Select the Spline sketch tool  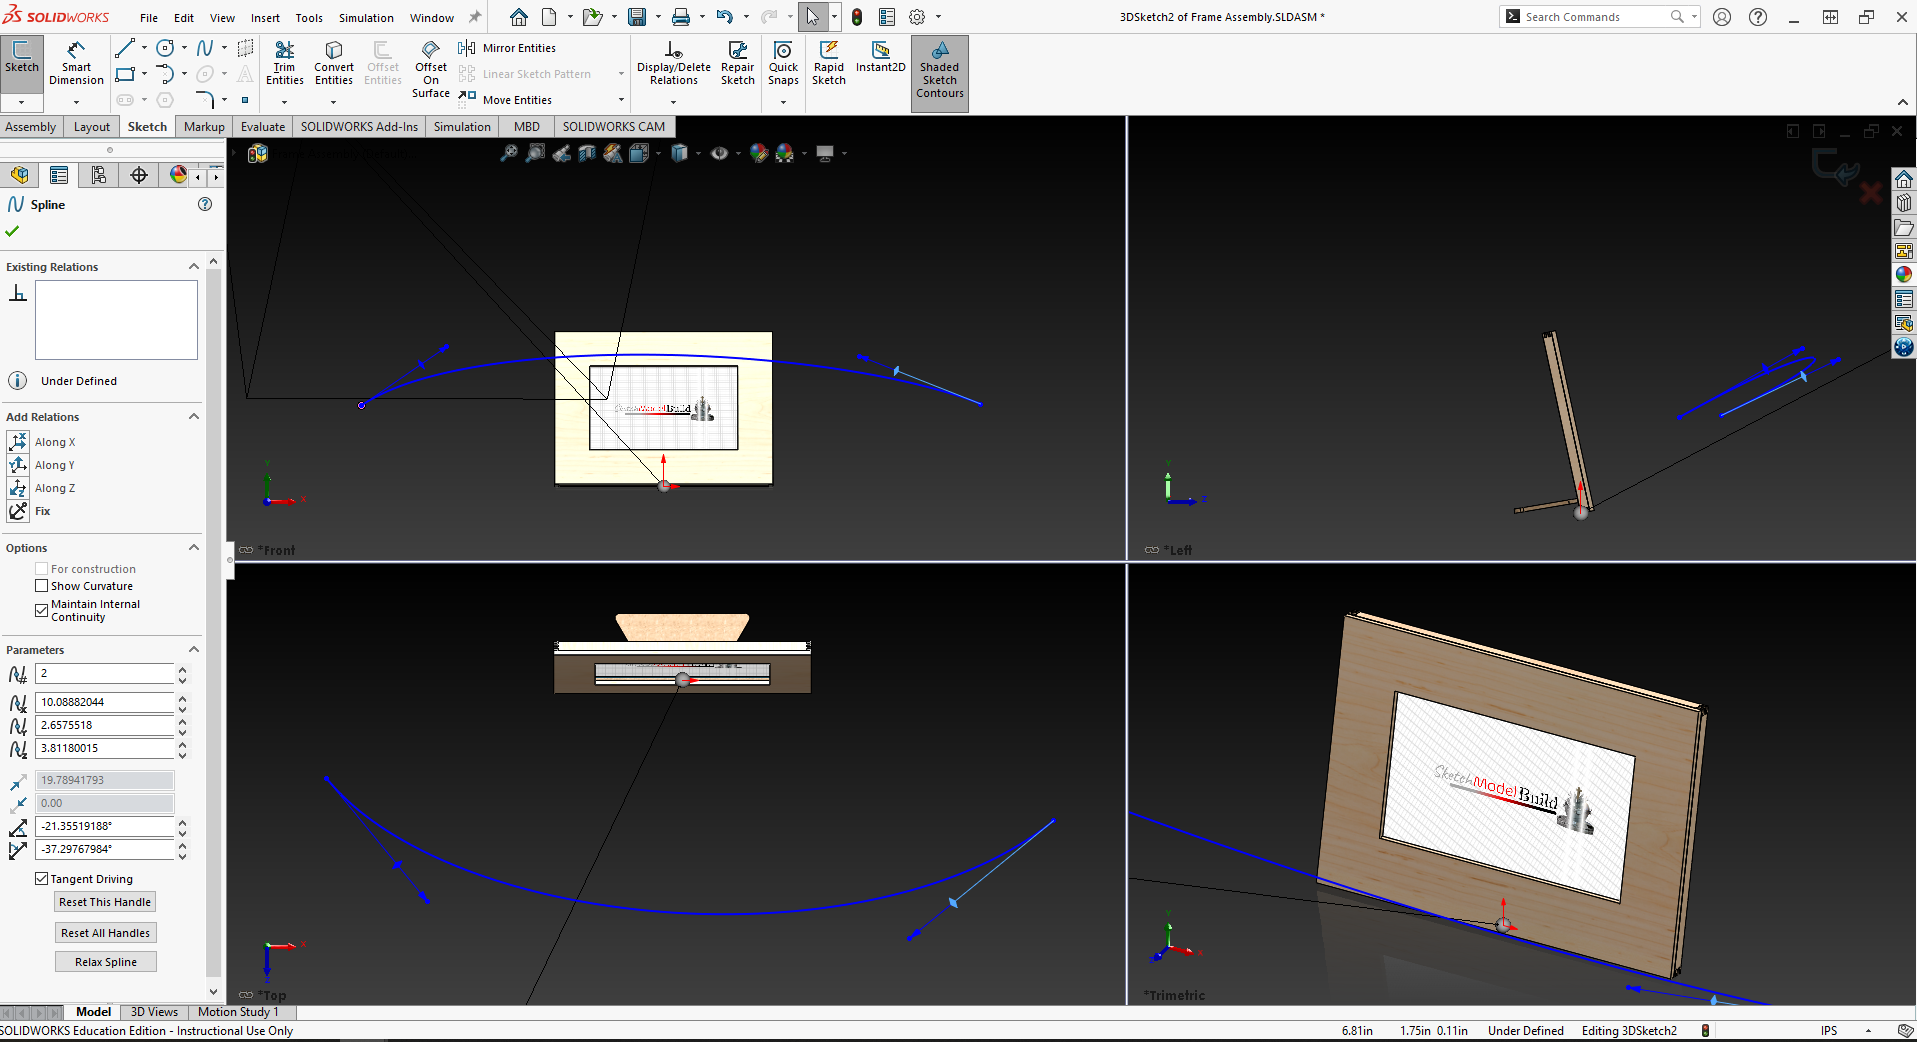[205, 48]
